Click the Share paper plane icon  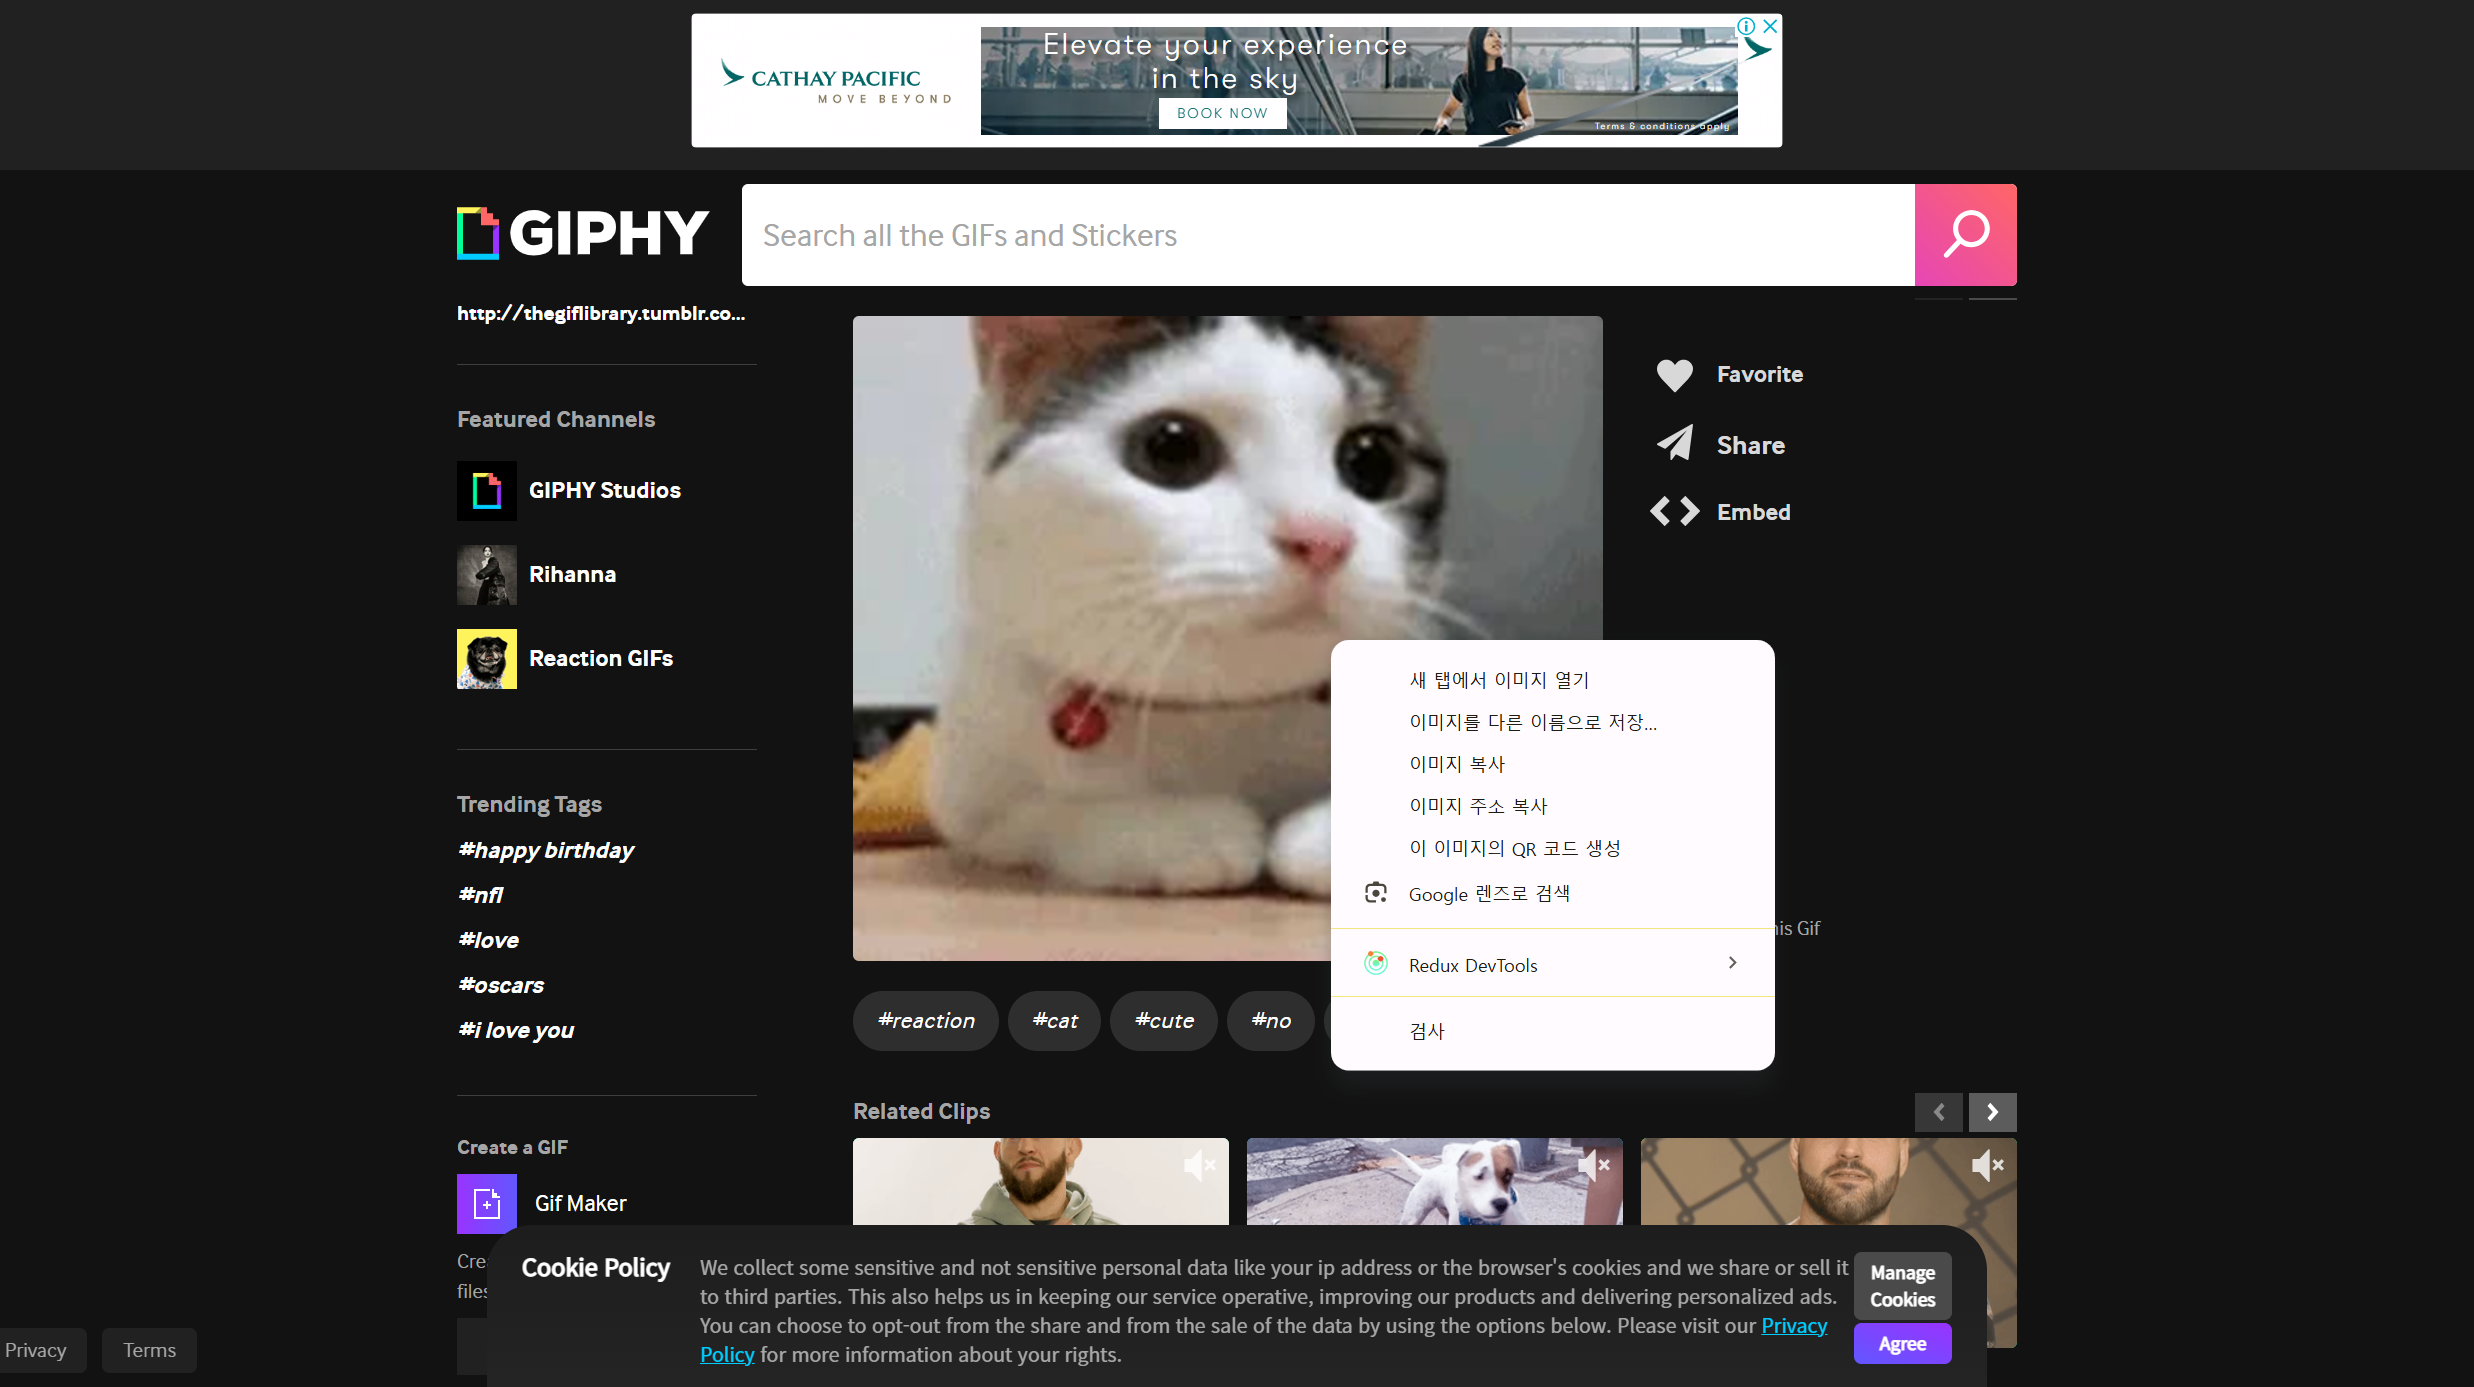pyautogui.click(x=1674, y=444)
